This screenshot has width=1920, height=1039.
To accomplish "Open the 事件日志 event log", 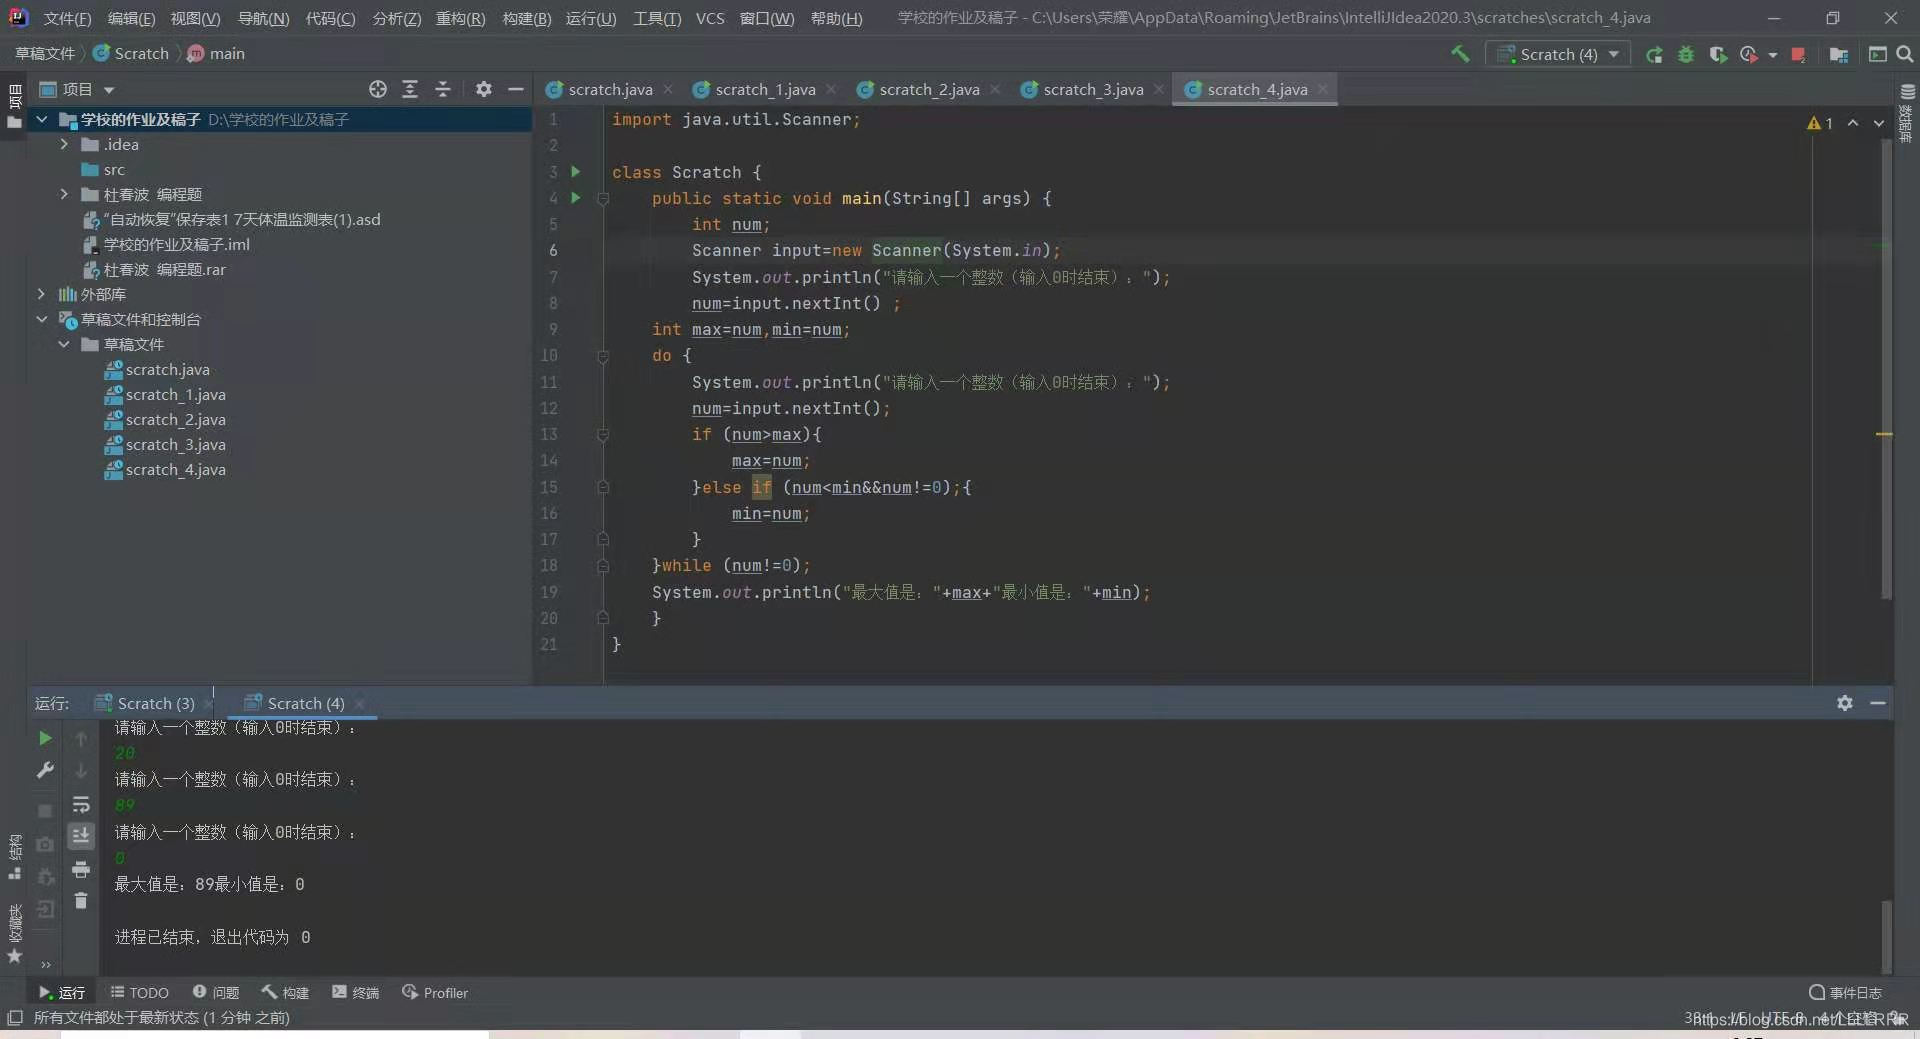I will tap(1846, 992).
